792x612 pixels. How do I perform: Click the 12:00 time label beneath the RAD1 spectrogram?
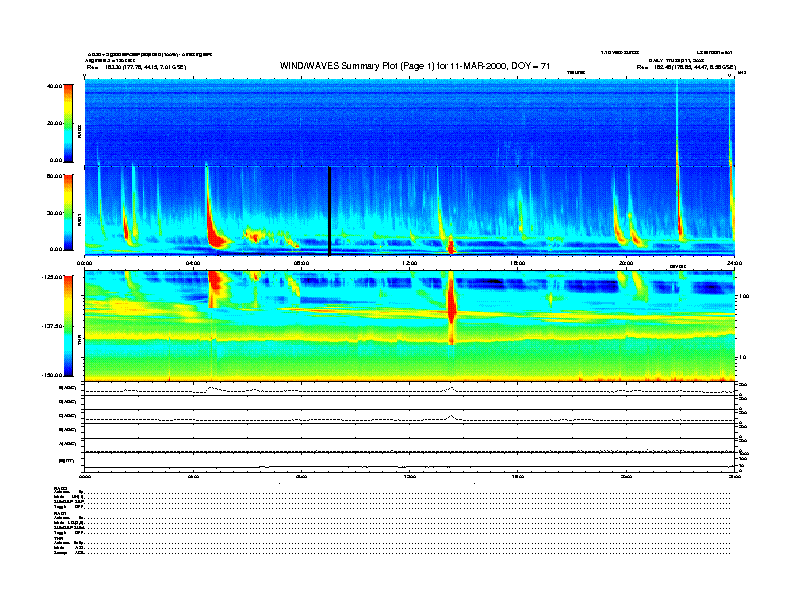coord(410,263)
